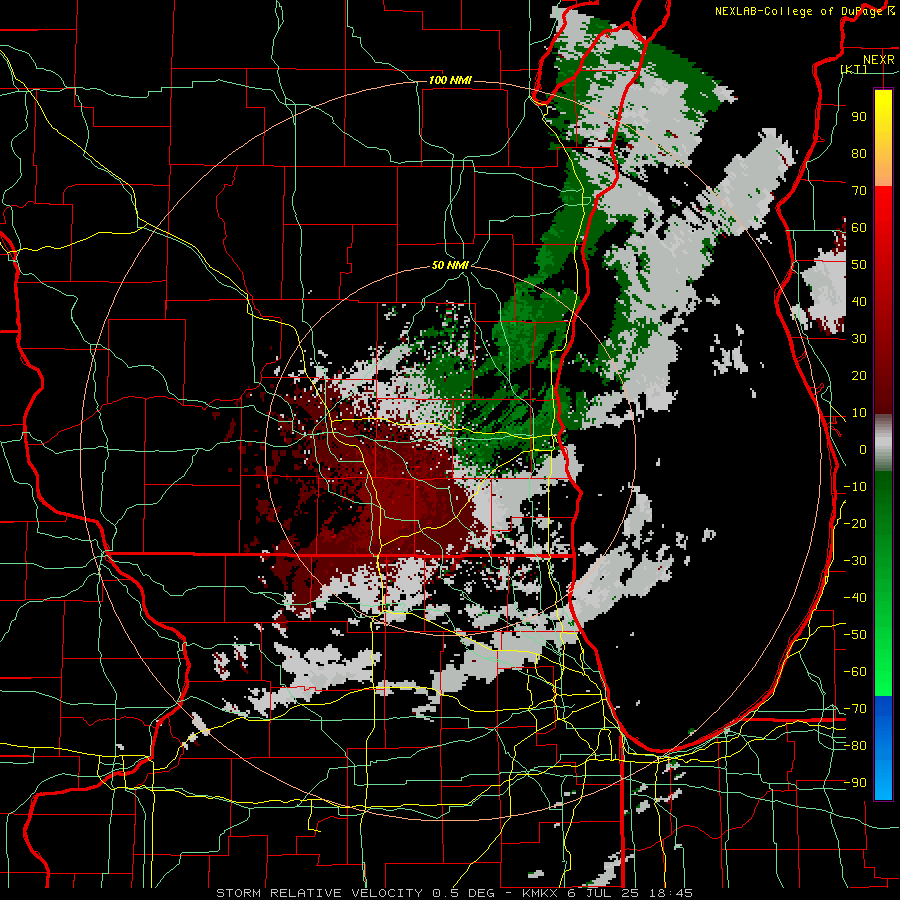Screen dimensions: 900x900
Task: Click the 30 value on velocity scale
Action: point(859,339)
